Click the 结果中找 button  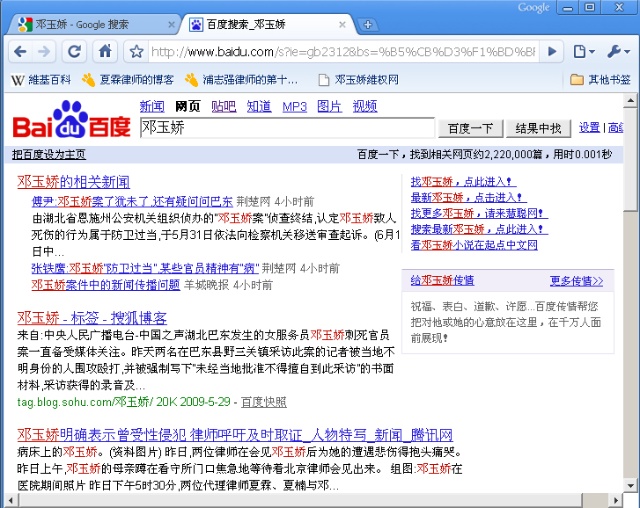click(538, 129)
